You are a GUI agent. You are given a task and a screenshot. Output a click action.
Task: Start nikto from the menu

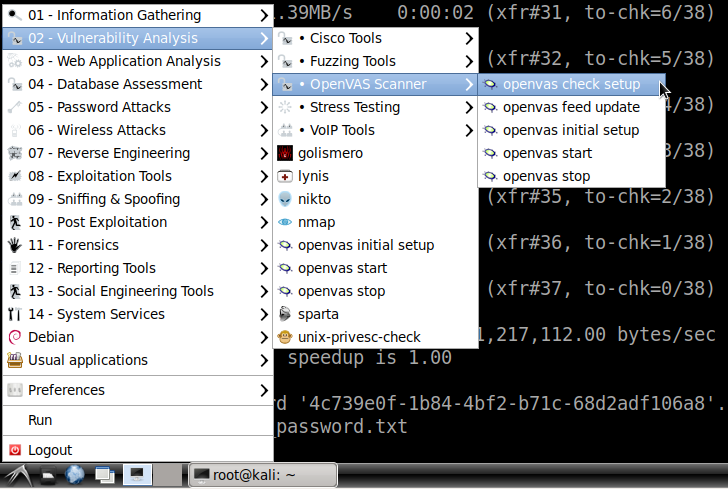coord(314,199)
